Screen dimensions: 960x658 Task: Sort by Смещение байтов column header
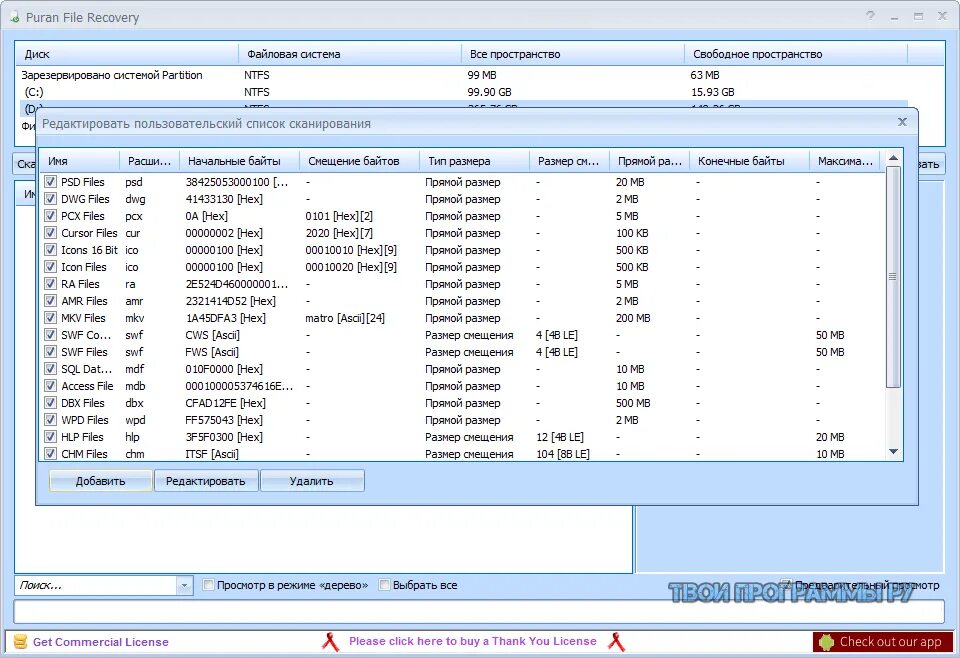point(359,161)
